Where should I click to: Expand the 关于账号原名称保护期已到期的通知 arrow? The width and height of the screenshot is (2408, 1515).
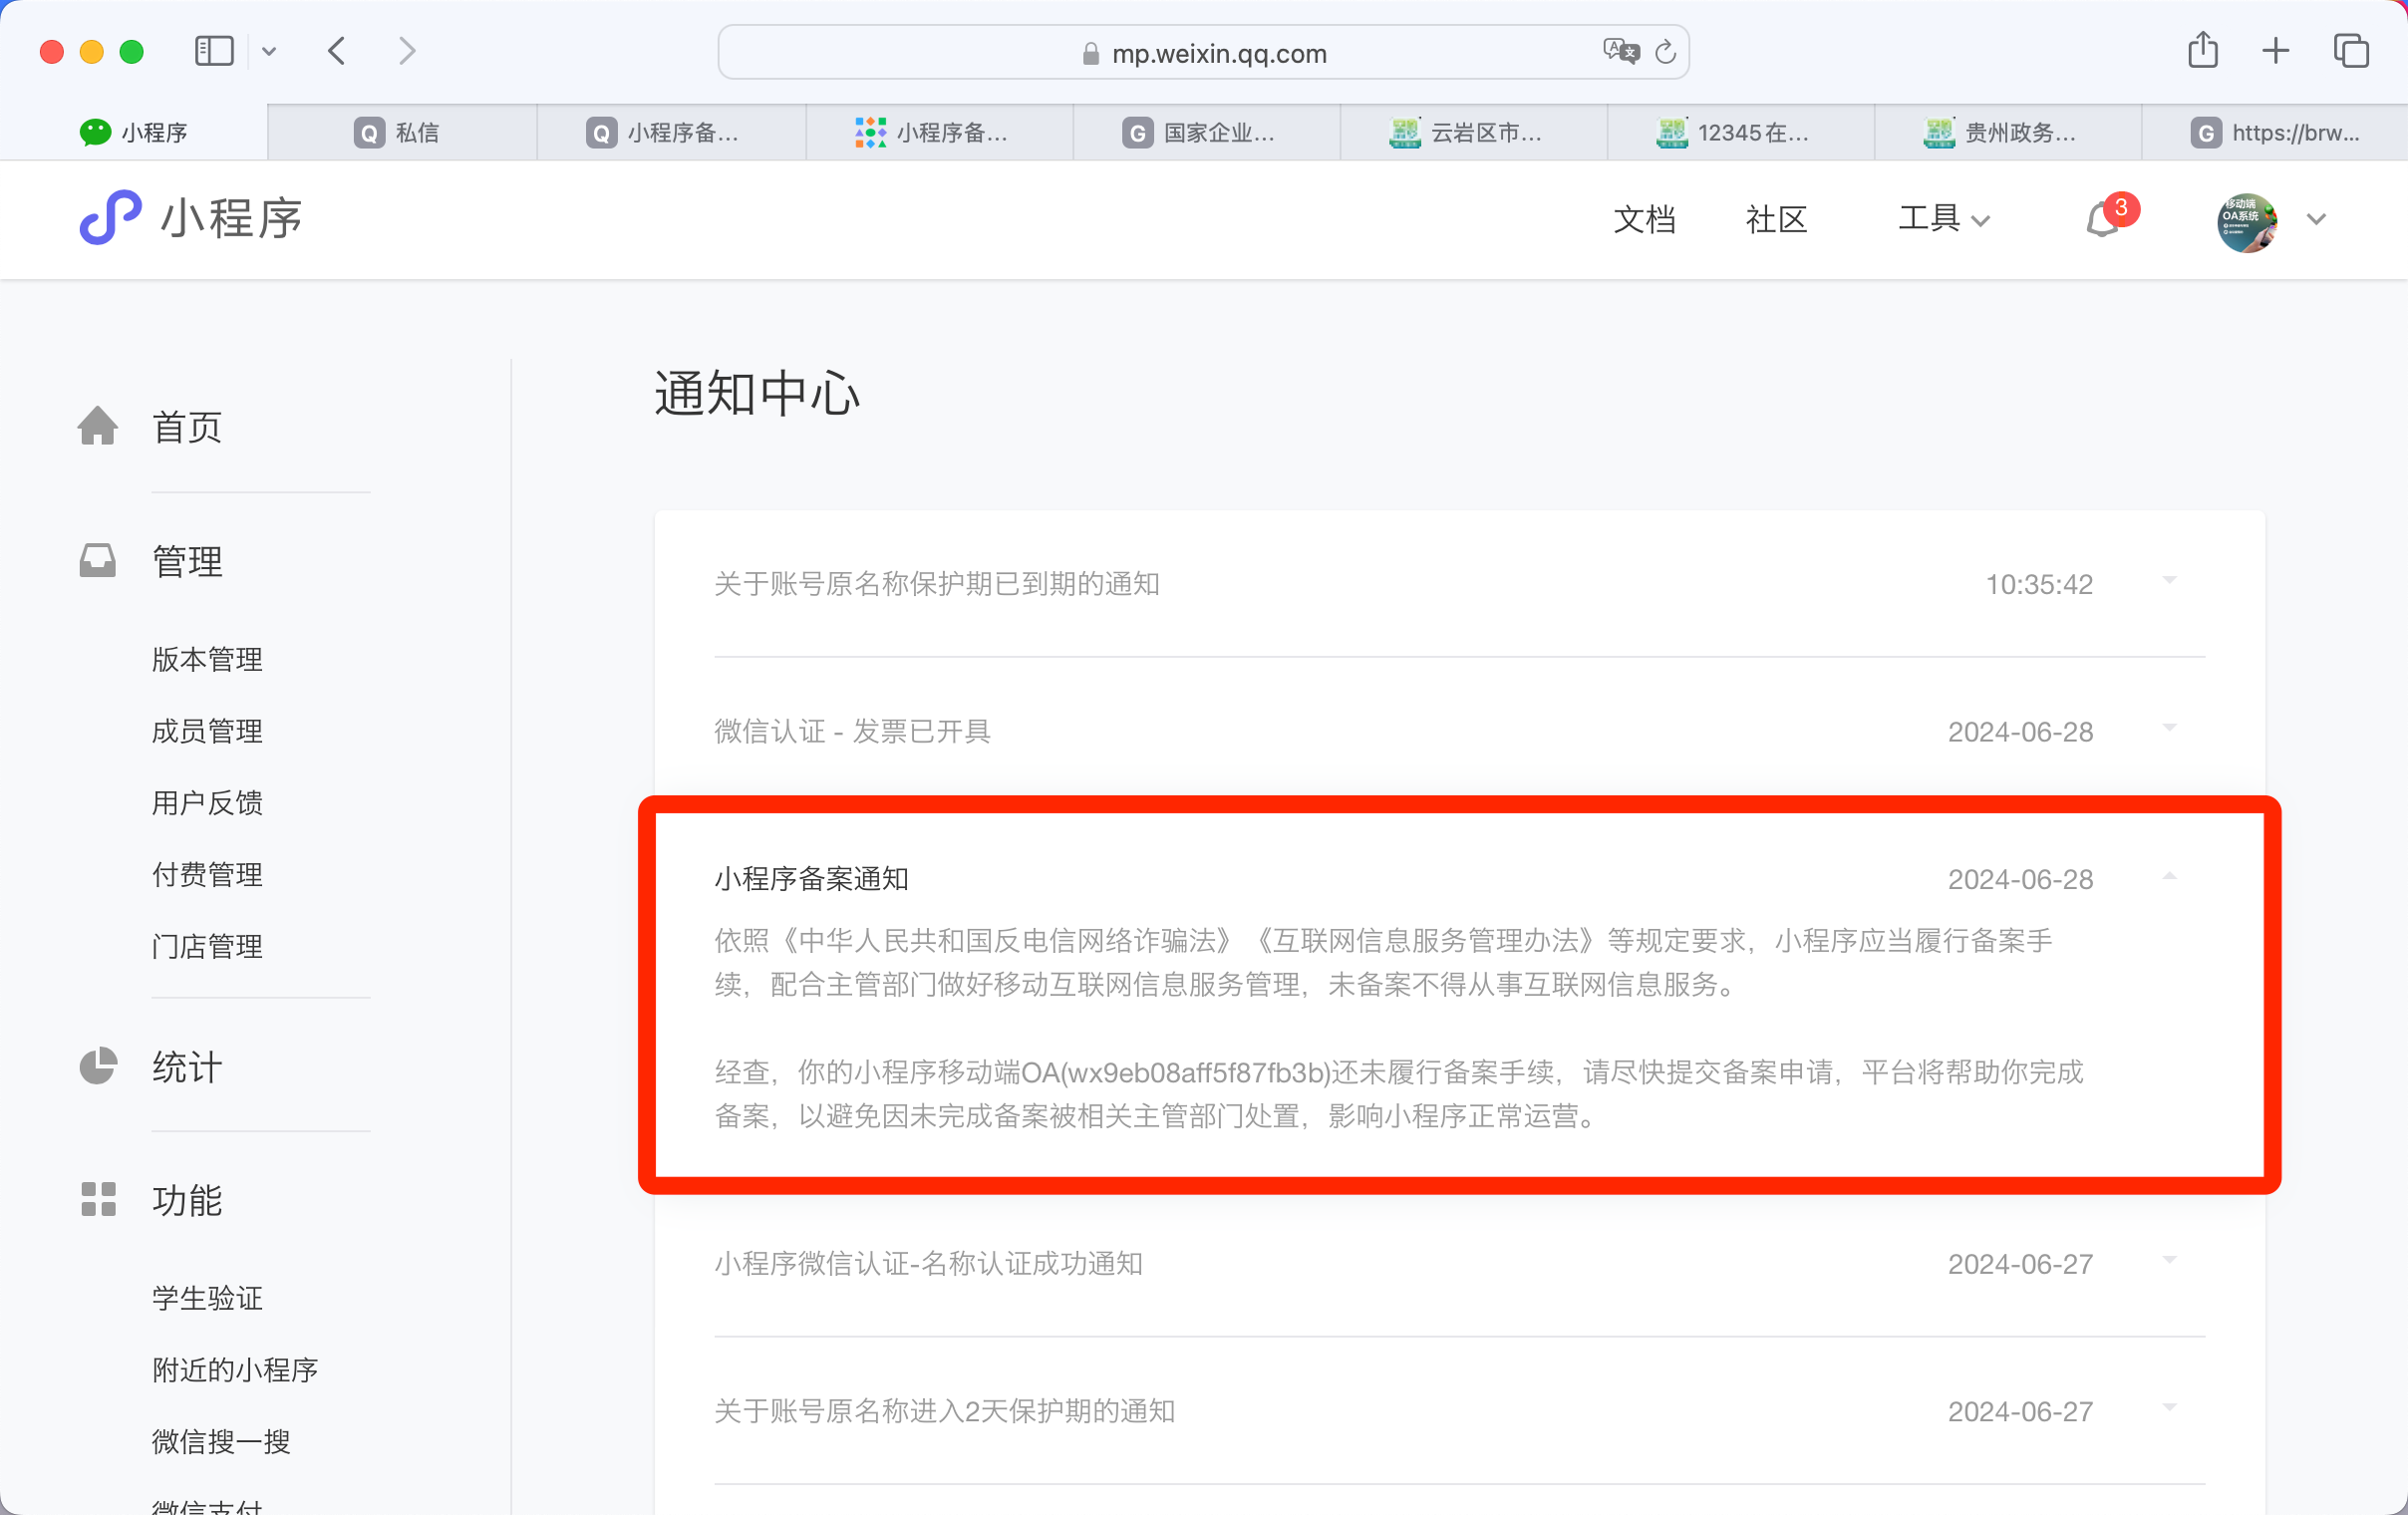point(2169,581)
